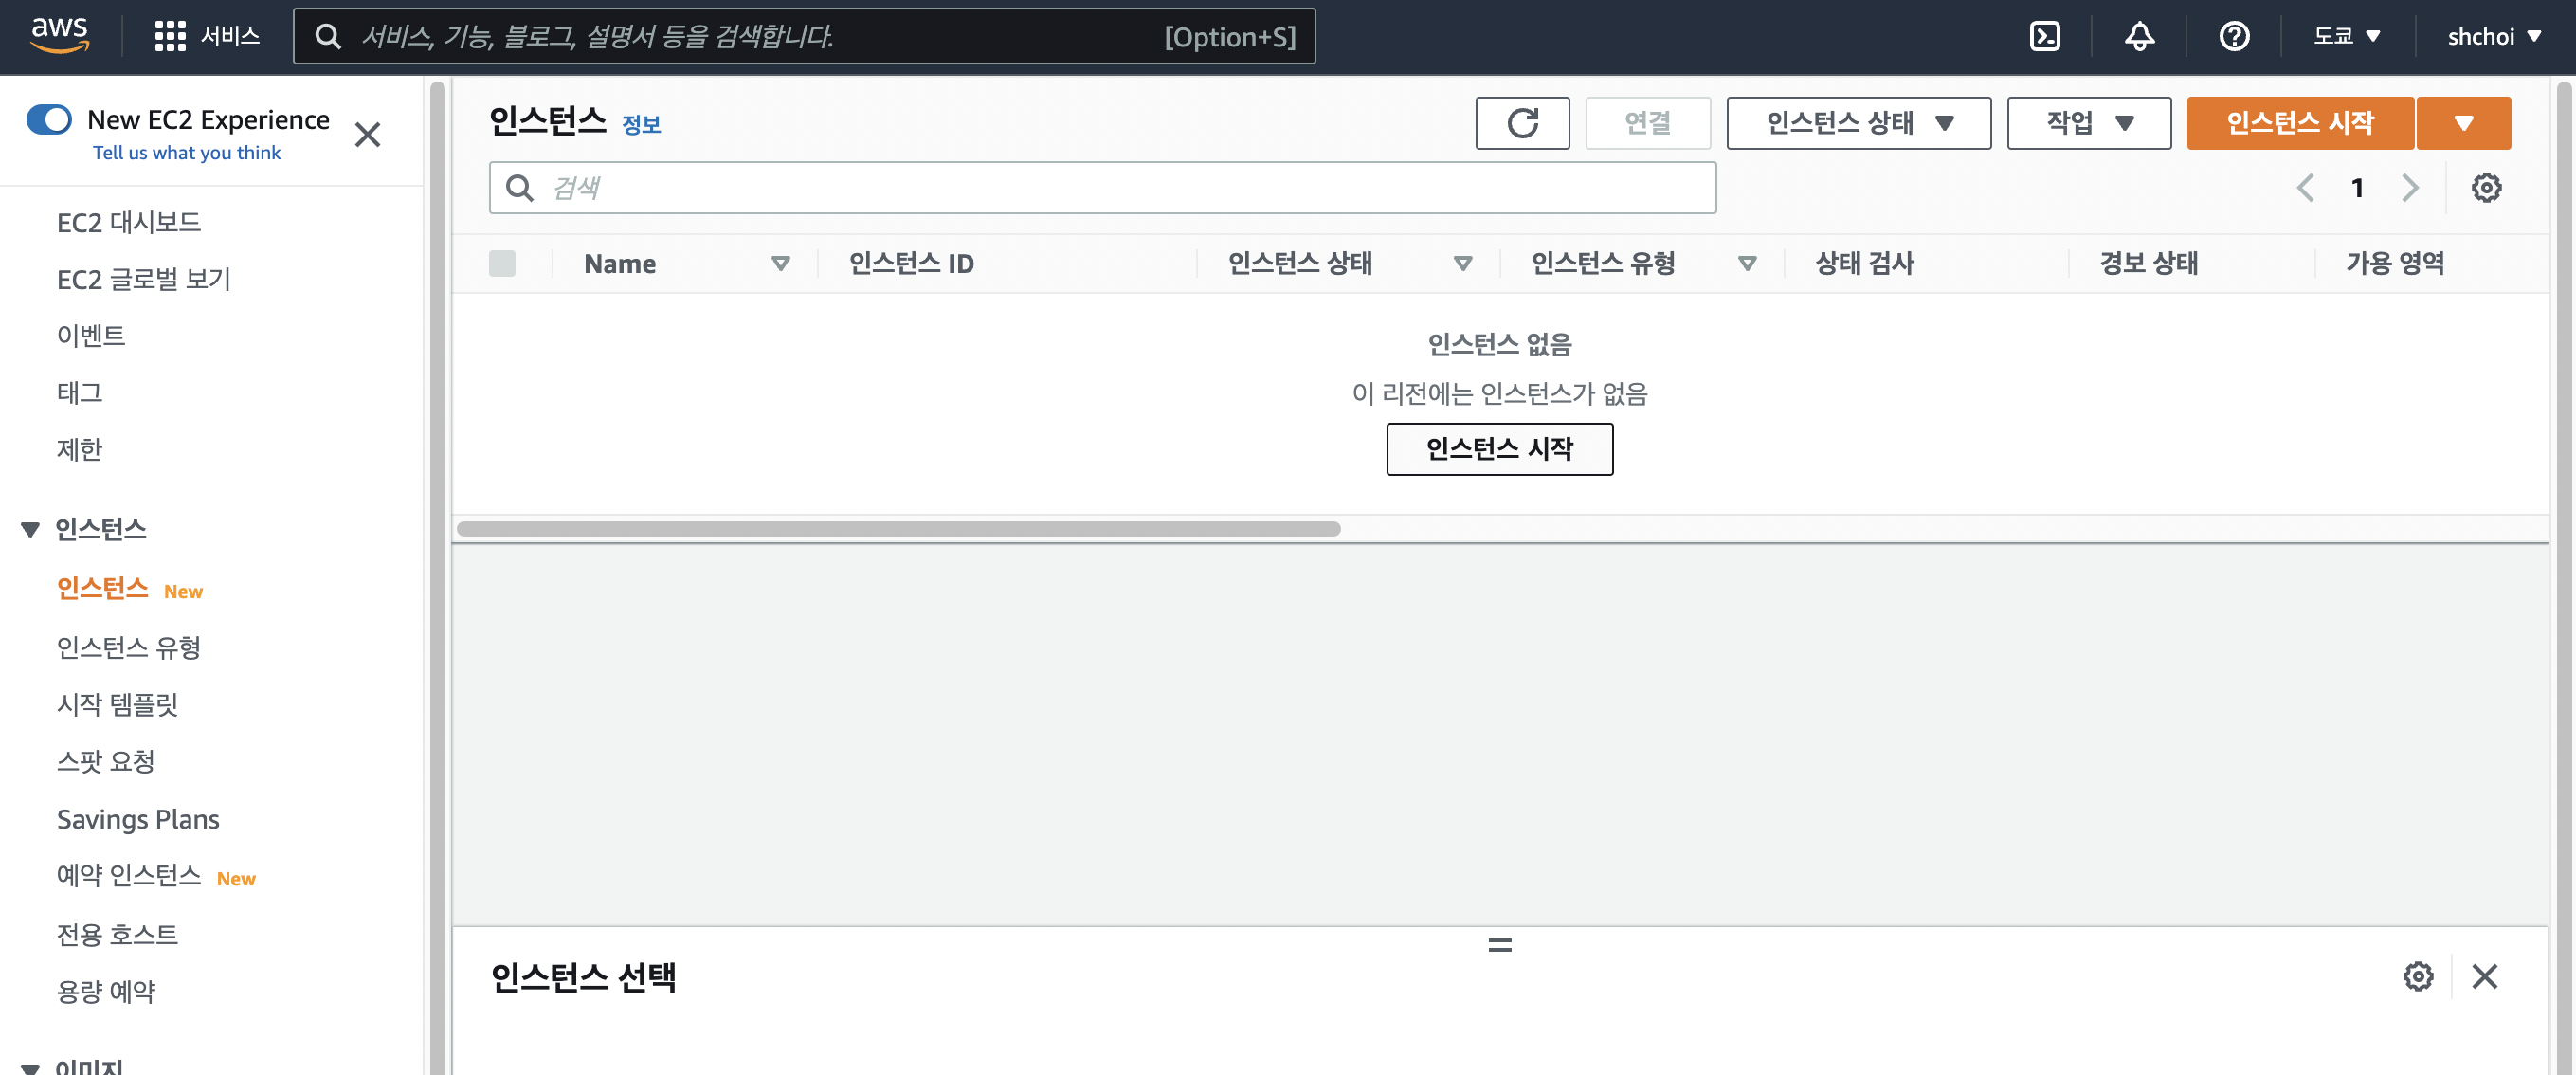Click Tell us what you think link
Viewport: 2576px width, 1075px height.
[187, 153]
